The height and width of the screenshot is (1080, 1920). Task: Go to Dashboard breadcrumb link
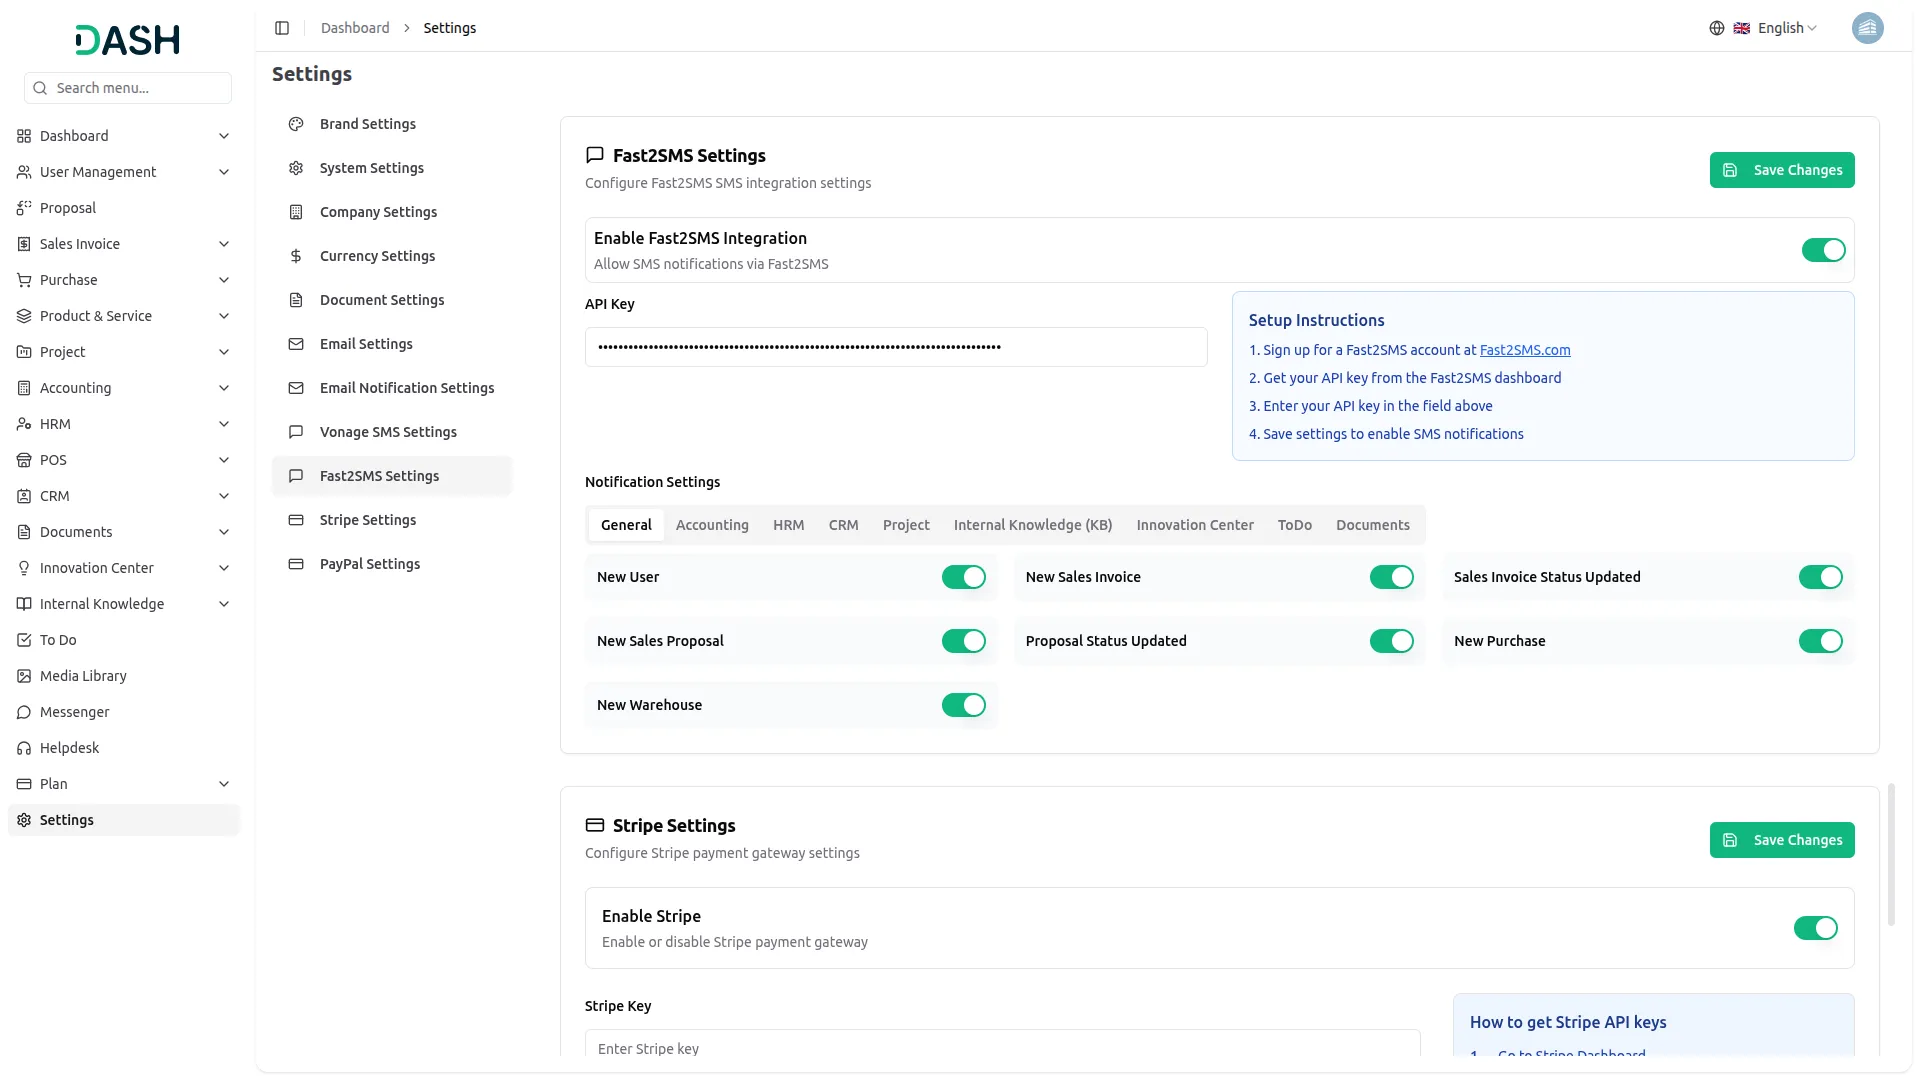355,28
